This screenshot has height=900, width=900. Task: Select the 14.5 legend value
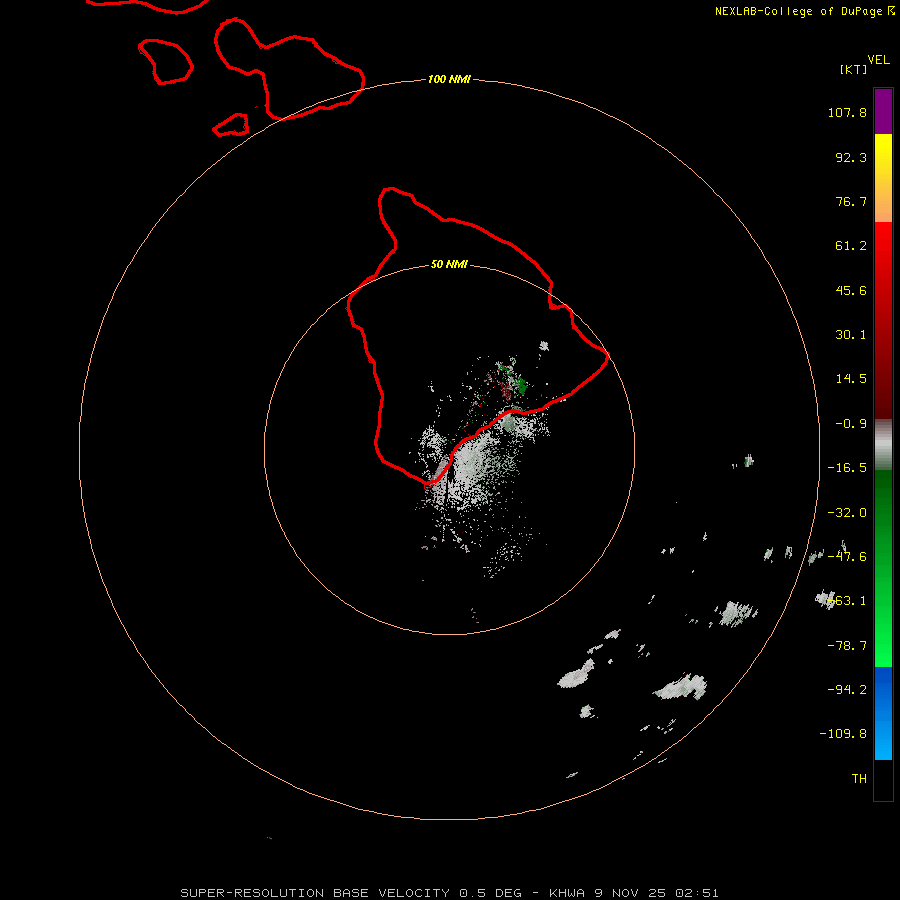851,379
